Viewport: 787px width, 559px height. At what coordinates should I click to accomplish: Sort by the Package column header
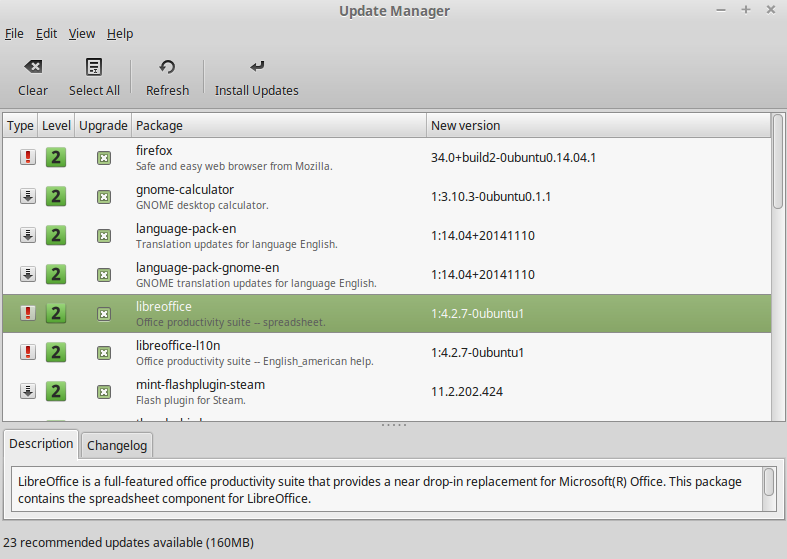tap(279, 125)
